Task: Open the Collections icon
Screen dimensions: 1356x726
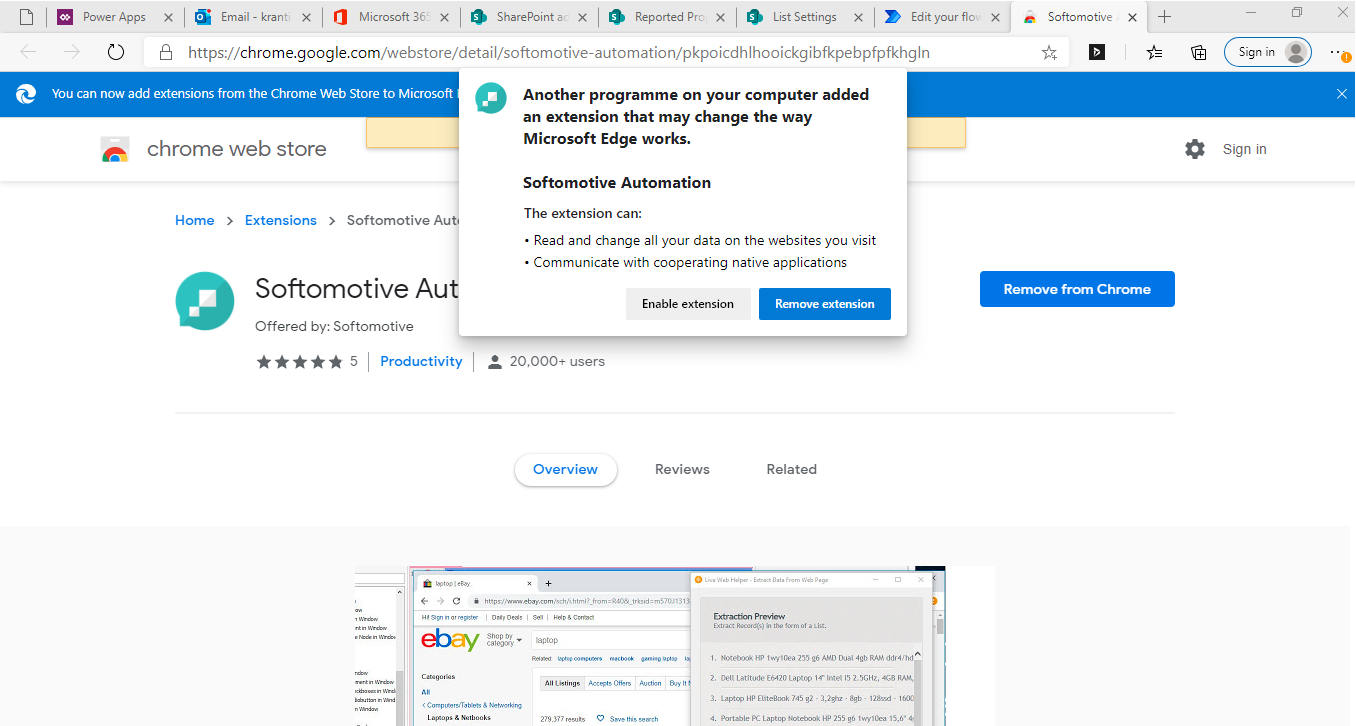Action: [1198, 52]
